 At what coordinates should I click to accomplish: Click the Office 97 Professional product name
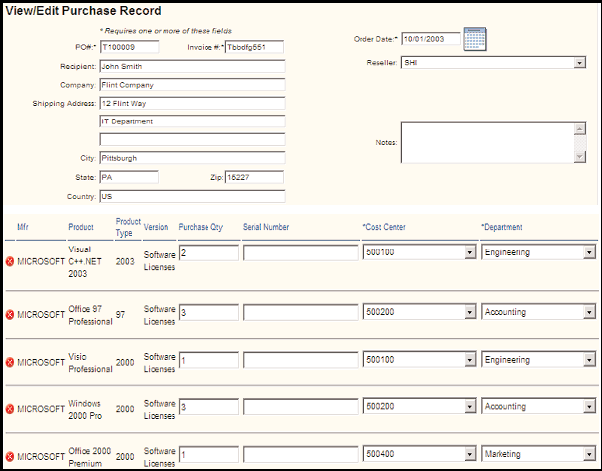[x=90, y=315]
